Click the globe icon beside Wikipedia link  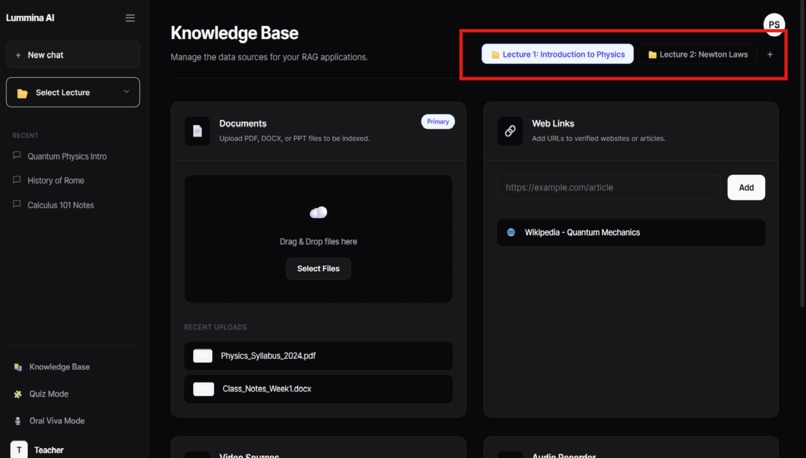511,232
